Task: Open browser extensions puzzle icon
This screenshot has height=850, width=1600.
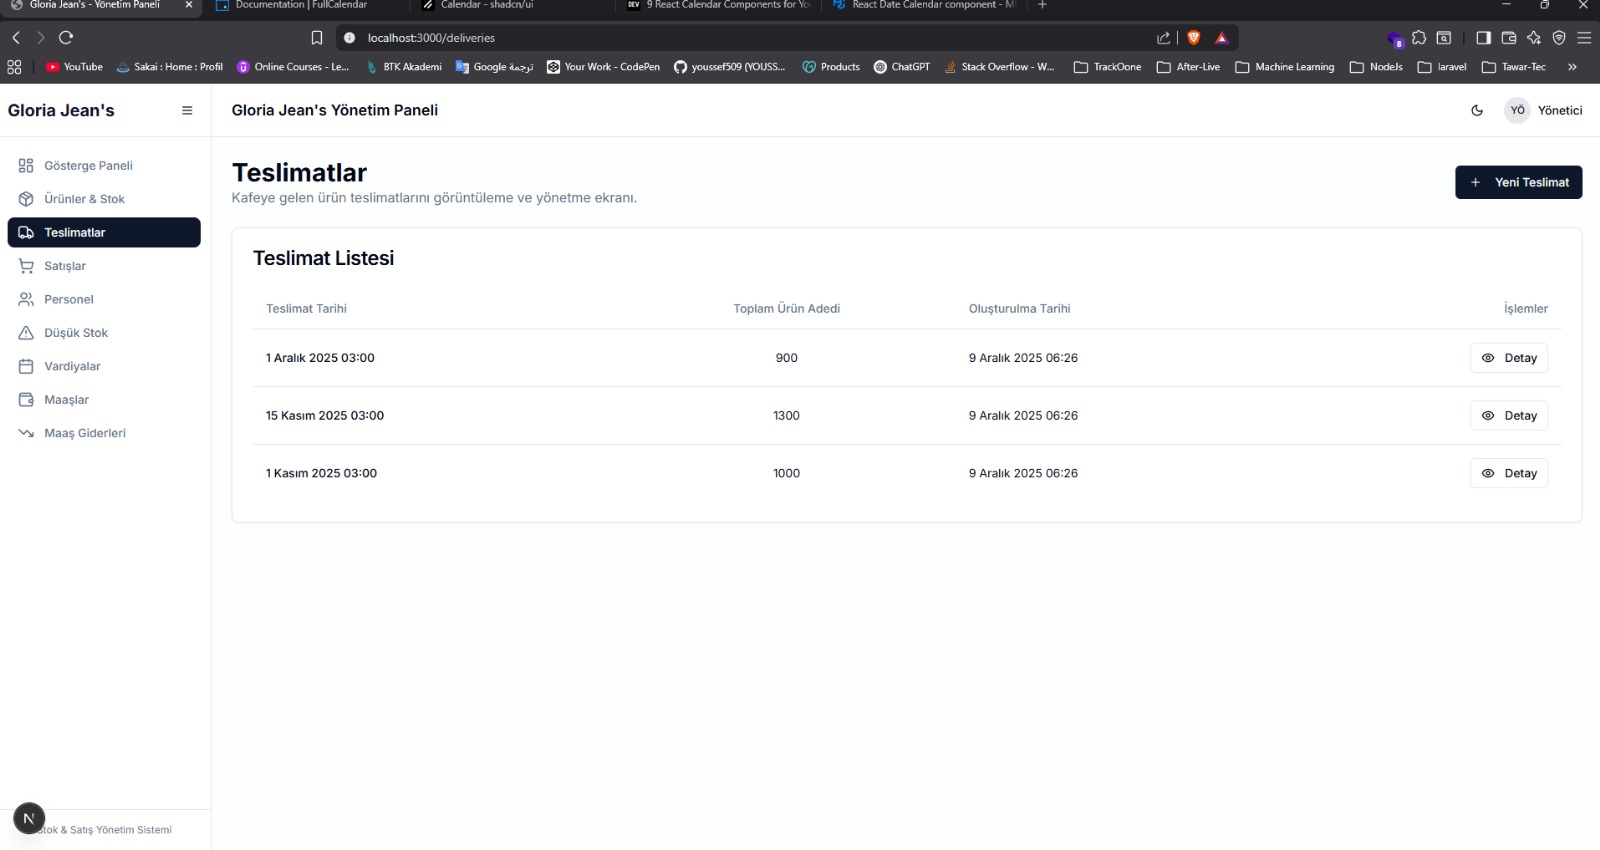Action: pyautogui.click(x=1419, y=38)
